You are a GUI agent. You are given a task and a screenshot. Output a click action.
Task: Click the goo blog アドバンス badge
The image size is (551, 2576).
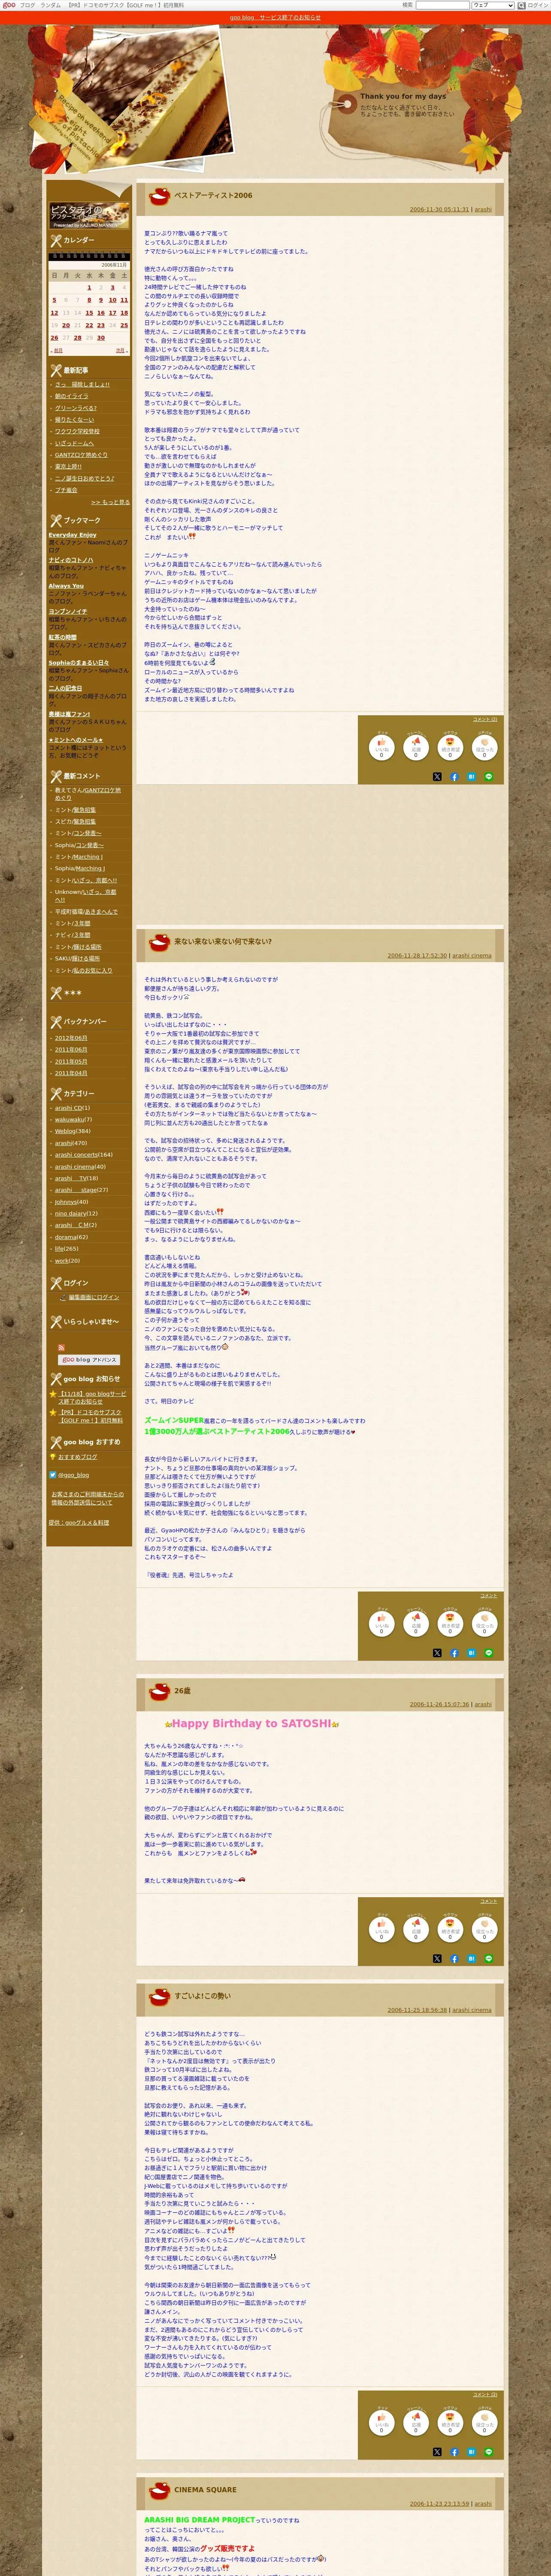89,1360
